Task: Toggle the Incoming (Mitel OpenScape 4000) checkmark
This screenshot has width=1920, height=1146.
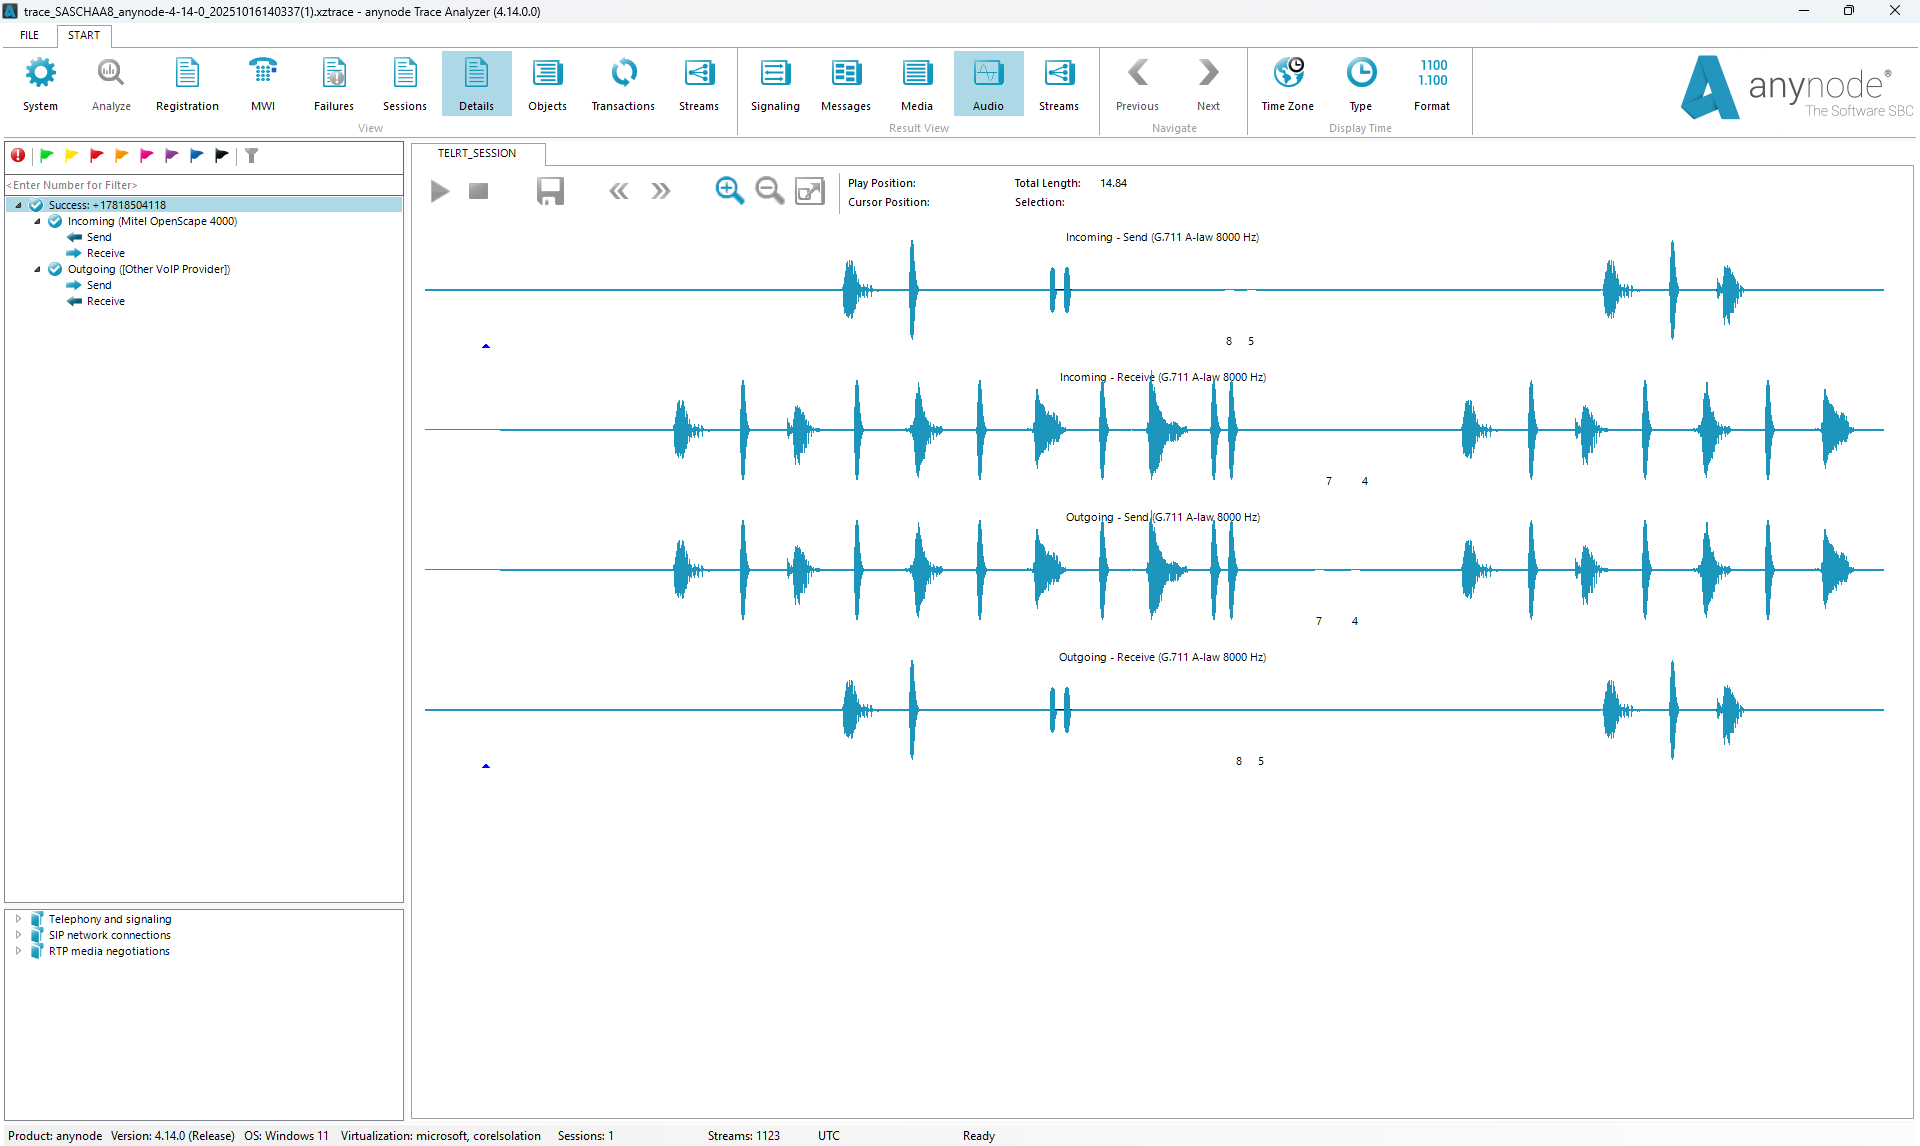Action: coord(55,221)
